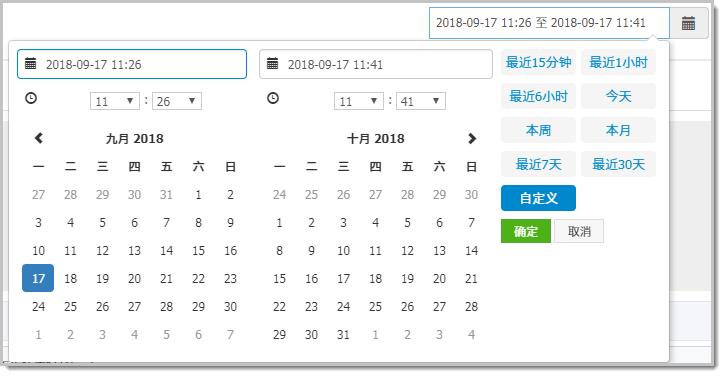Click the 九月 2018 month title
This screenshot has width=724, height=376.
coord(134,139)
